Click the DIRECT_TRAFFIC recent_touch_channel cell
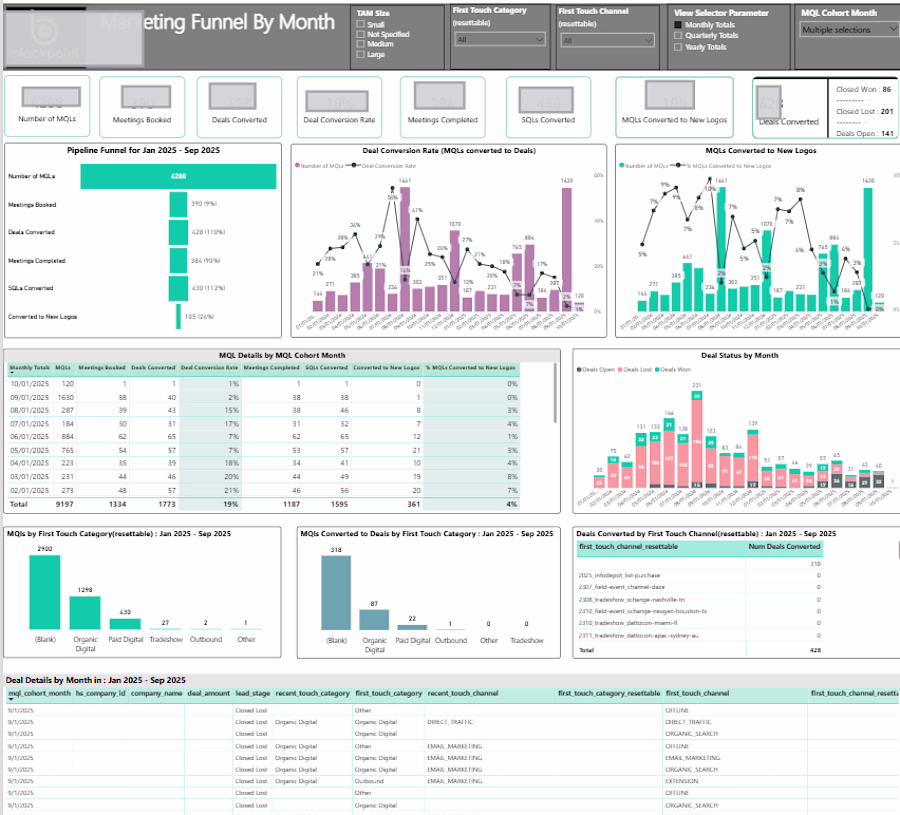Image resolution: width=900 pixels, height=815 pixels. click(450, 722)
